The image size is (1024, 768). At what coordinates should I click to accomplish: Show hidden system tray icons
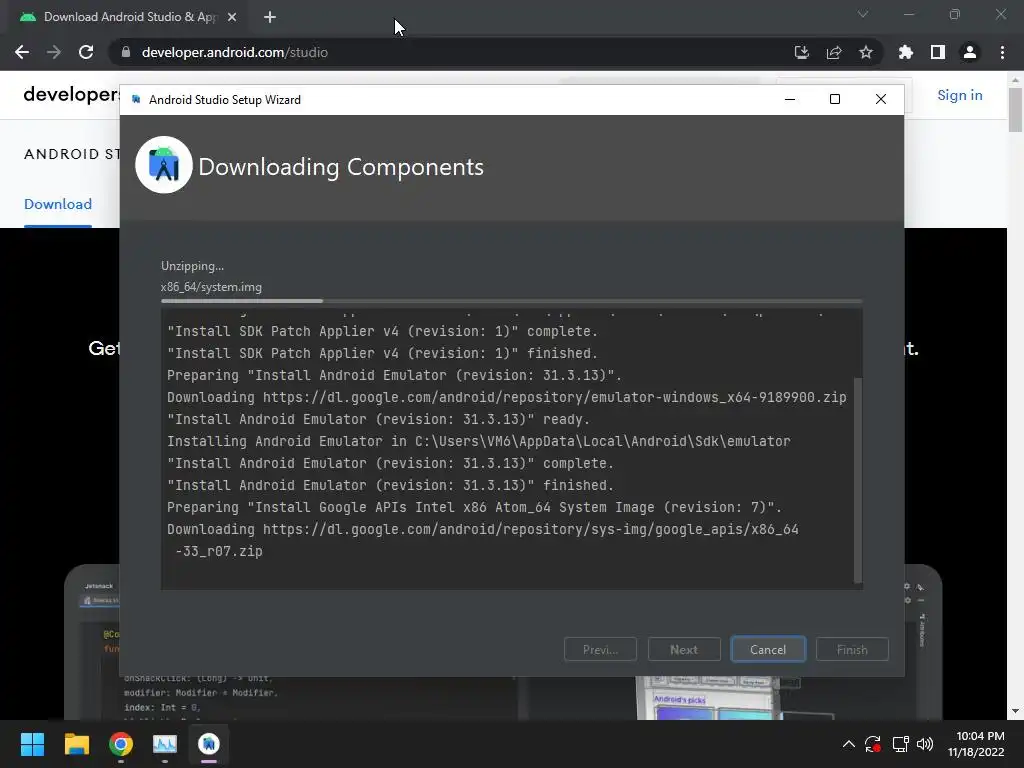(x=848, y=744)
